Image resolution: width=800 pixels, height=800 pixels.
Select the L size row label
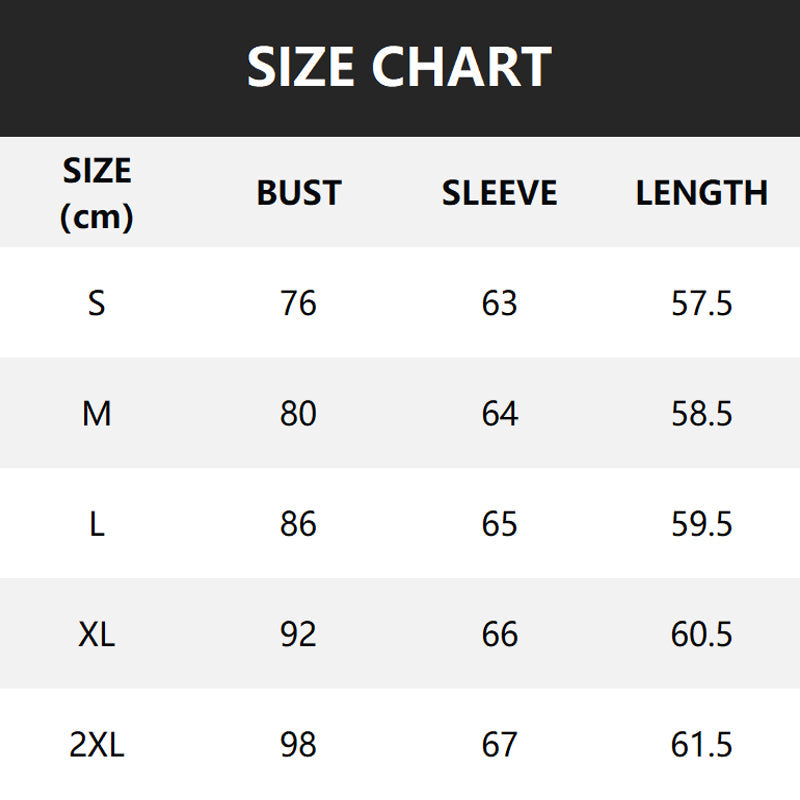click(97, 523)
